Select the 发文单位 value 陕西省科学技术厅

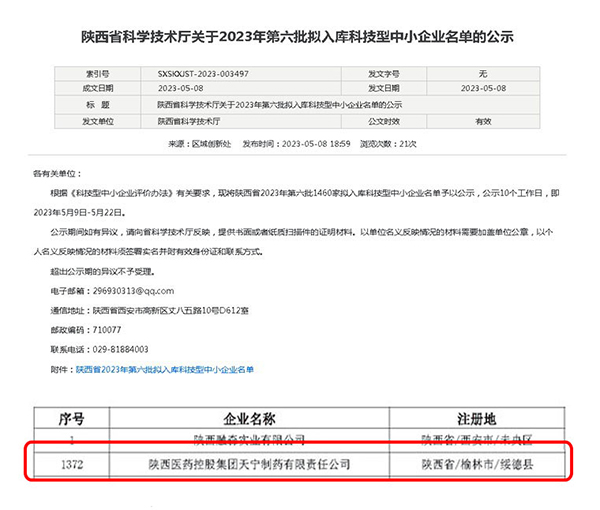(189, 122)
